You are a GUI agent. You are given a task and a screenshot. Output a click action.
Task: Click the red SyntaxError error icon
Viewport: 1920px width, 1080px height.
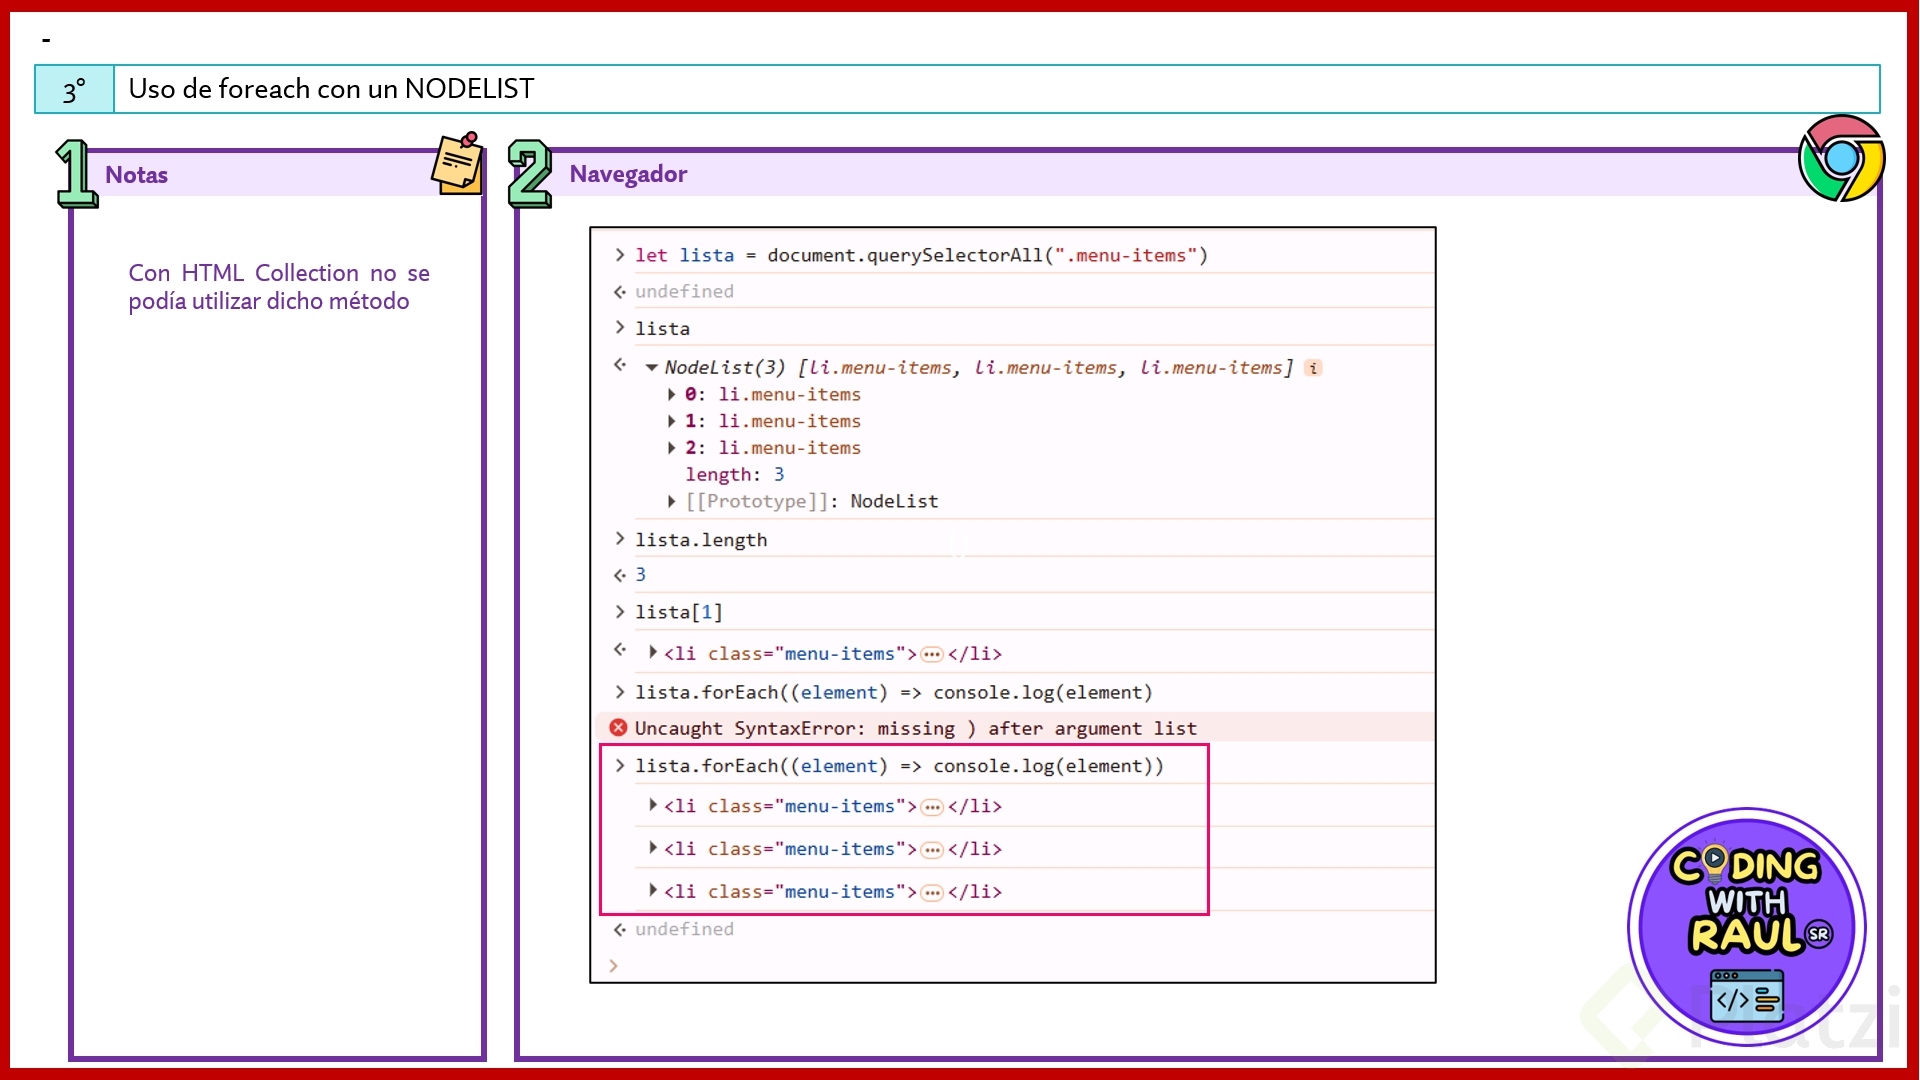[618, 728]
